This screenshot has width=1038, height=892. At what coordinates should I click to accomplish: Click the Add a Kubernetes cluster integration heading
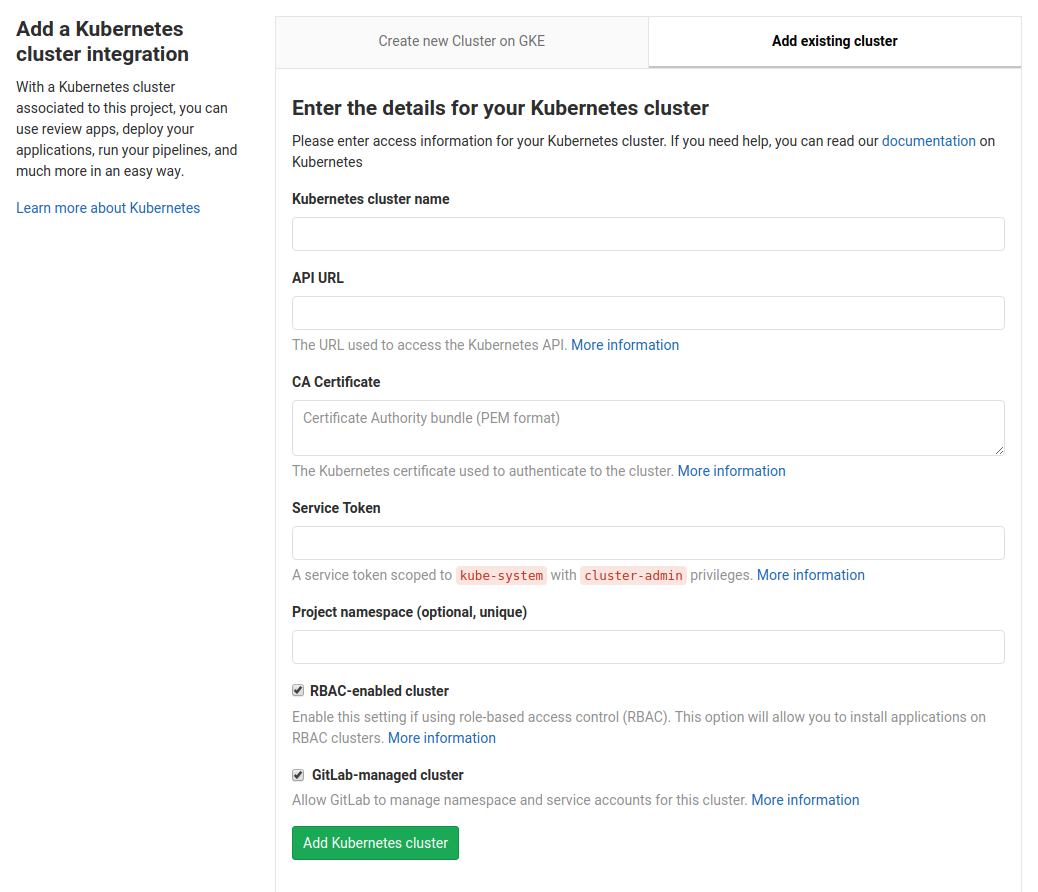click(99, 40)
